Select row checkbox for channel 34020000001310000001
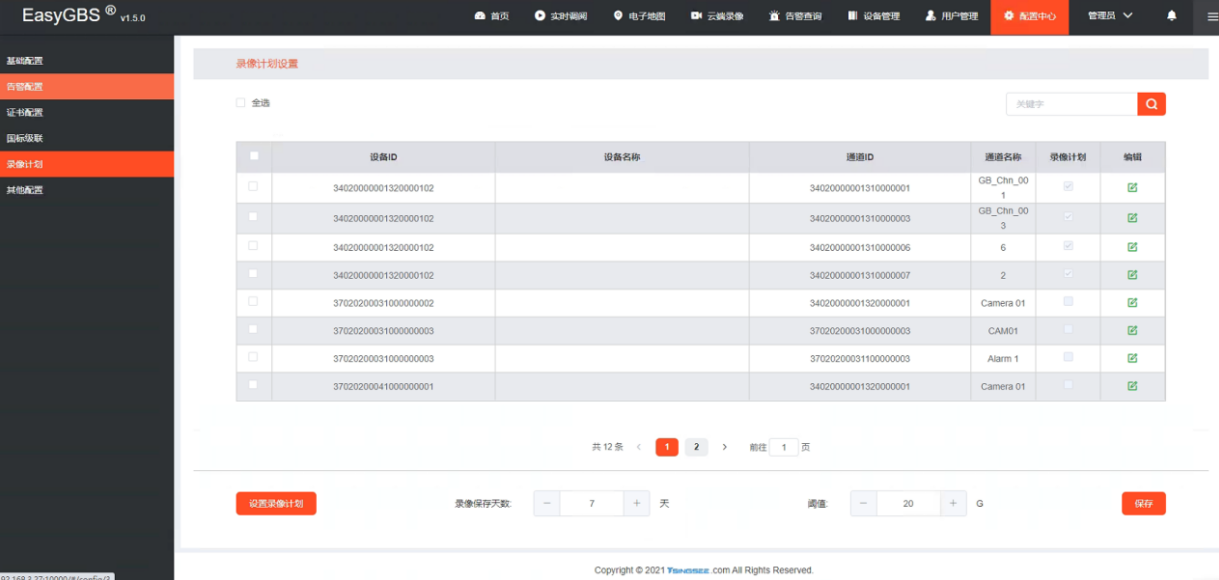The image size is (1219, 580). [x=253, y=186]
